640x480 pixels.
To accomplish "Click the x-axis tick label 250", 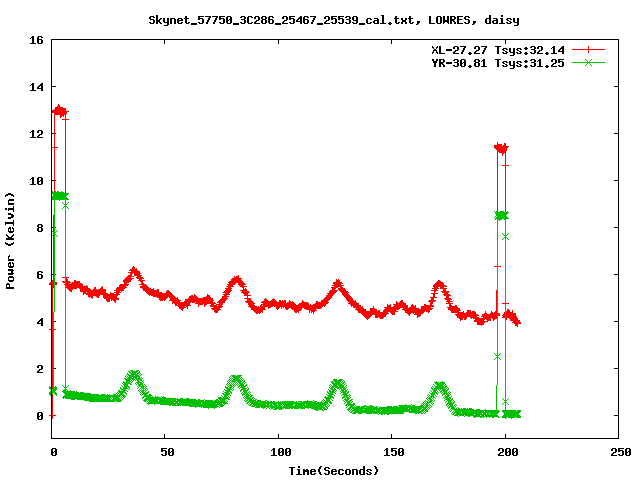I will pyautogui.click(x=621, y=452).
